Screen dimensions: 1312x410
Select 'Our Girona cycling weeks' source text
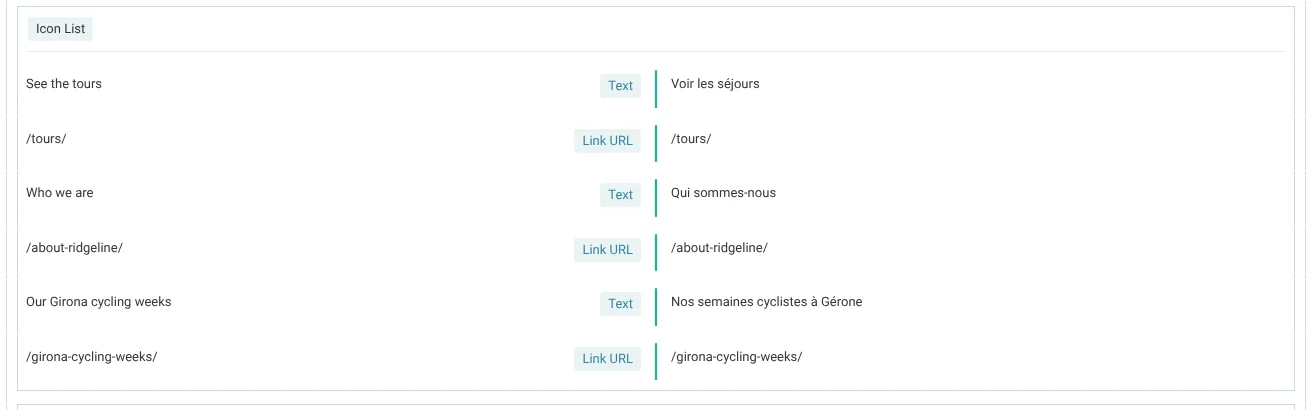pyautogui.click(x=99, y=302)
